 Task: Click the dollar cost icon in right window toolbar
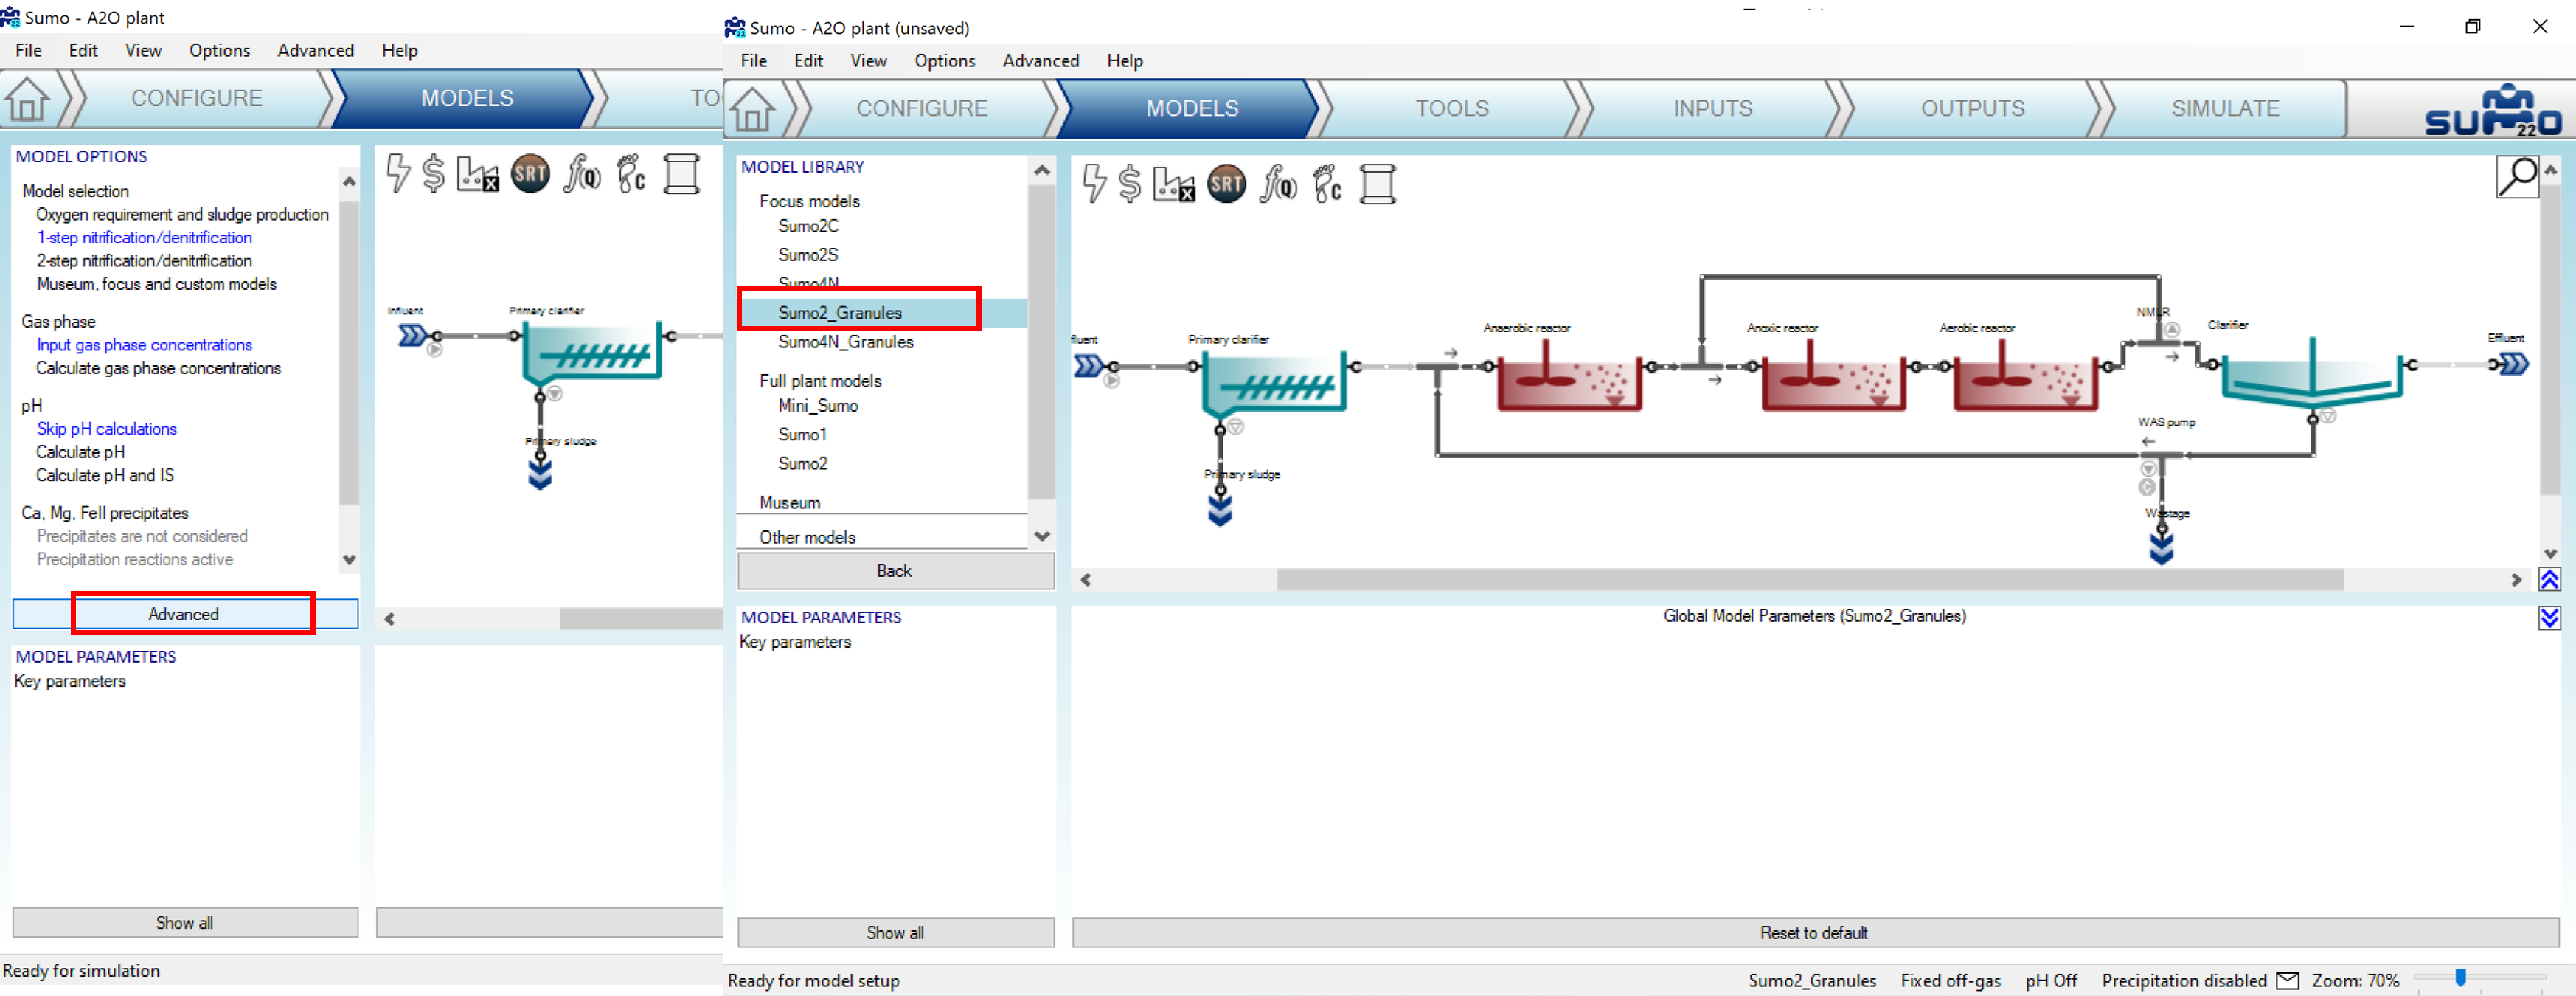coord(1130,183)
